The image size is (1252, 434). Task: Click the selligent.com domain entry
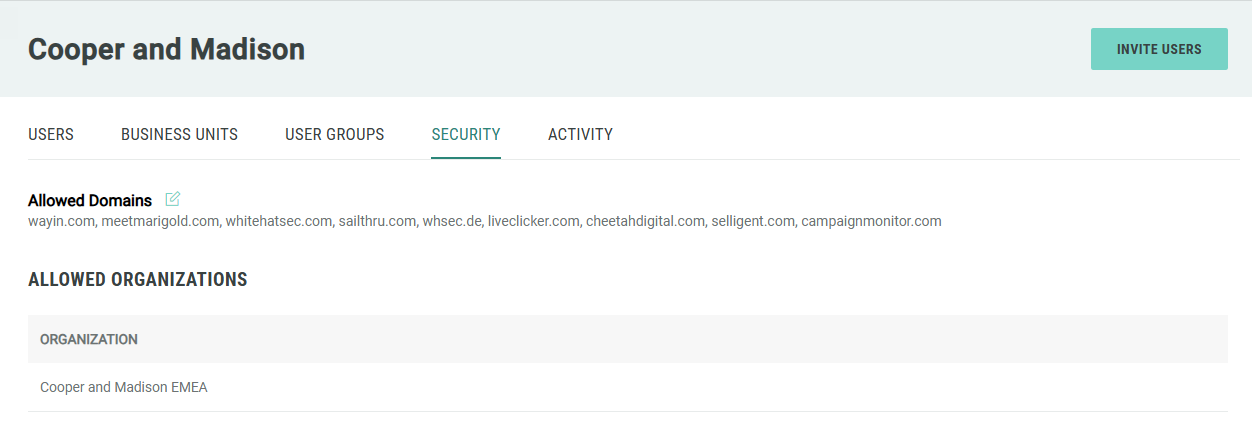click(x=752, y=221)
